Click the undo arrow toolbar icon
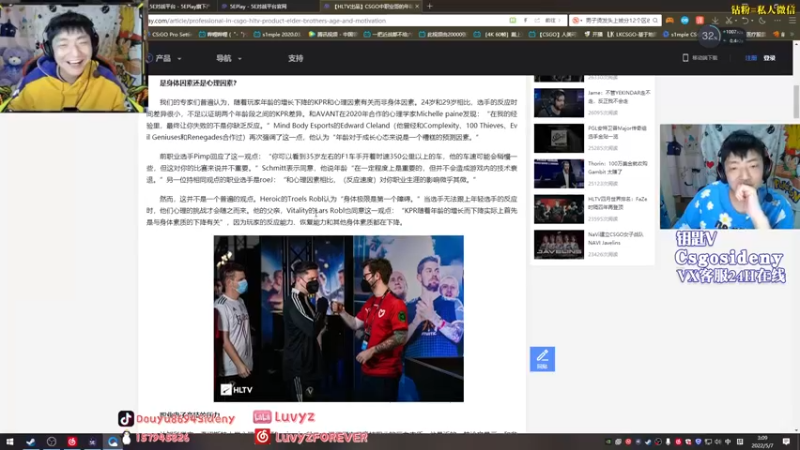This screenshot has height=450, width=800. pos(745,20)
